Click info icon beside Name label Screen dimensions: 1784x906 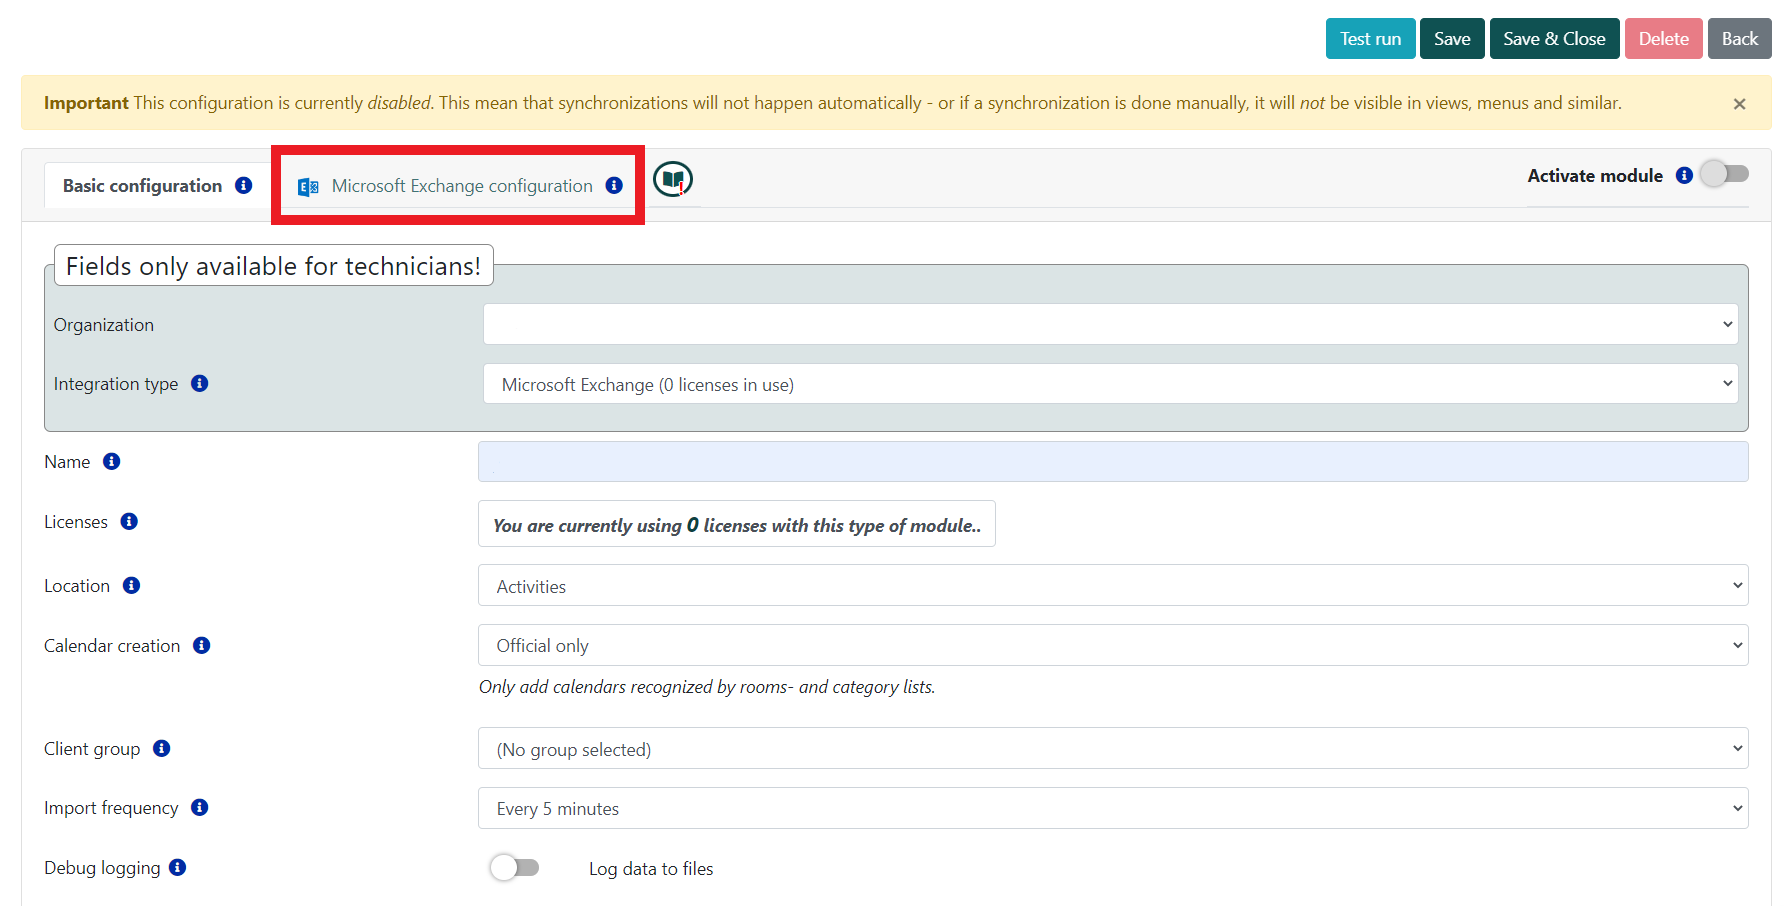pos(111,461)
